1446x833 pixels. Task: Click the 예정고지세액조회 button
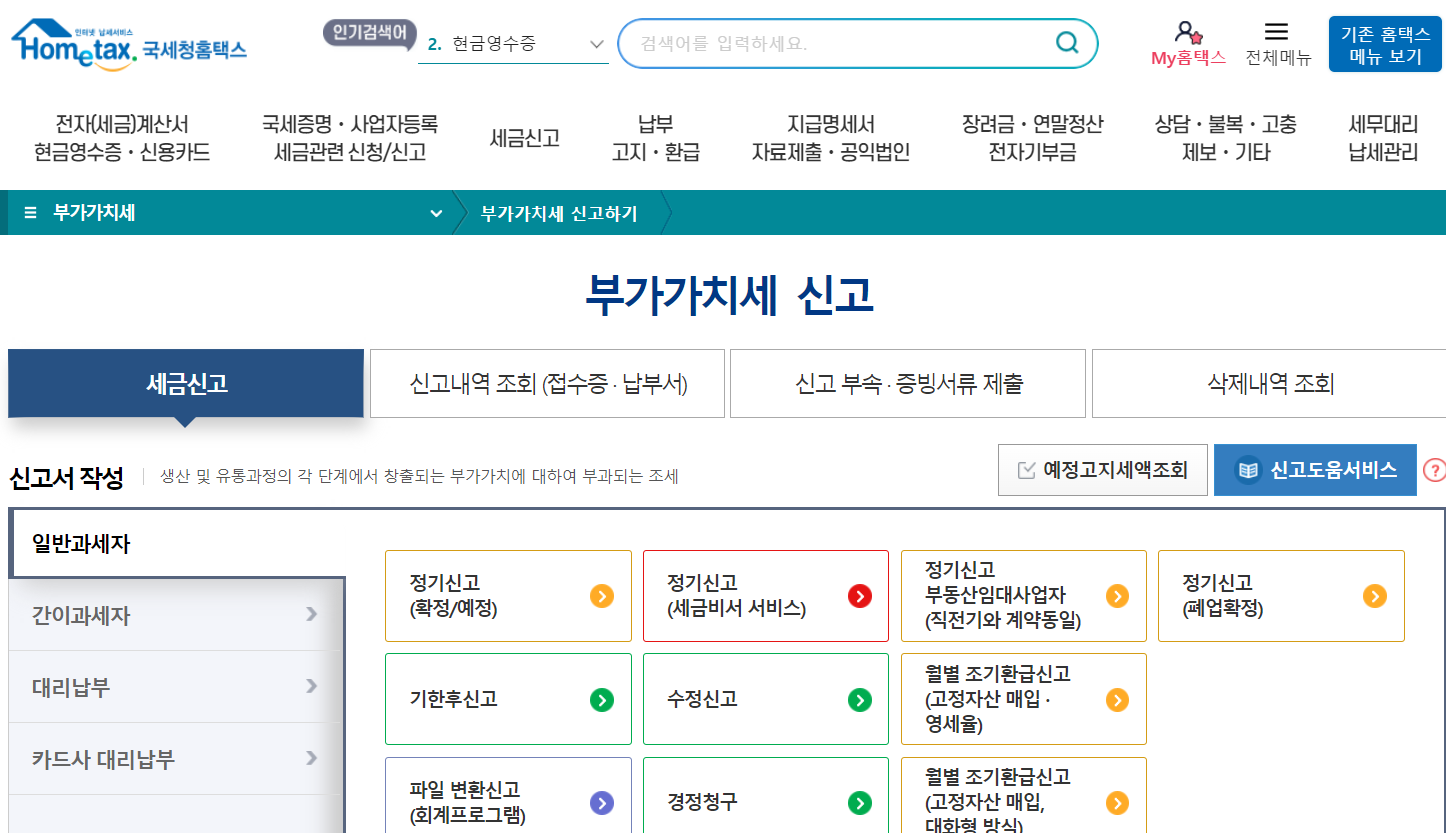[1102, 469]
